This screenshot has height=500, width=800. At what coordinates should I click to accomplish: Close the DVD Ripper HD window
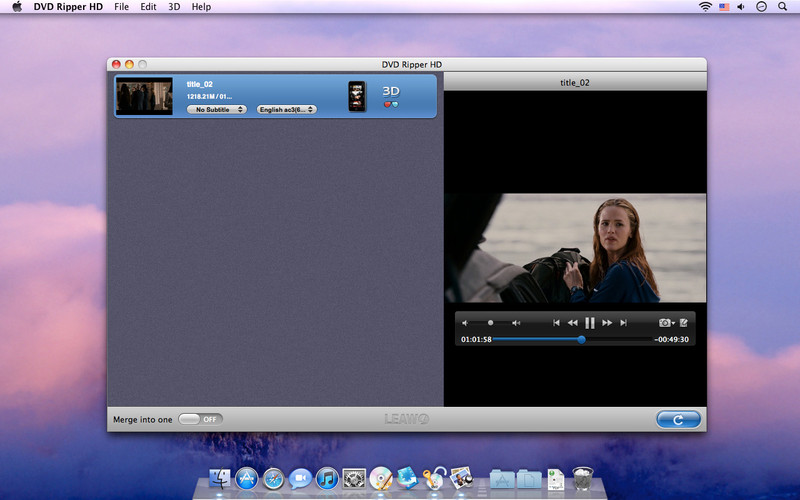116,64
